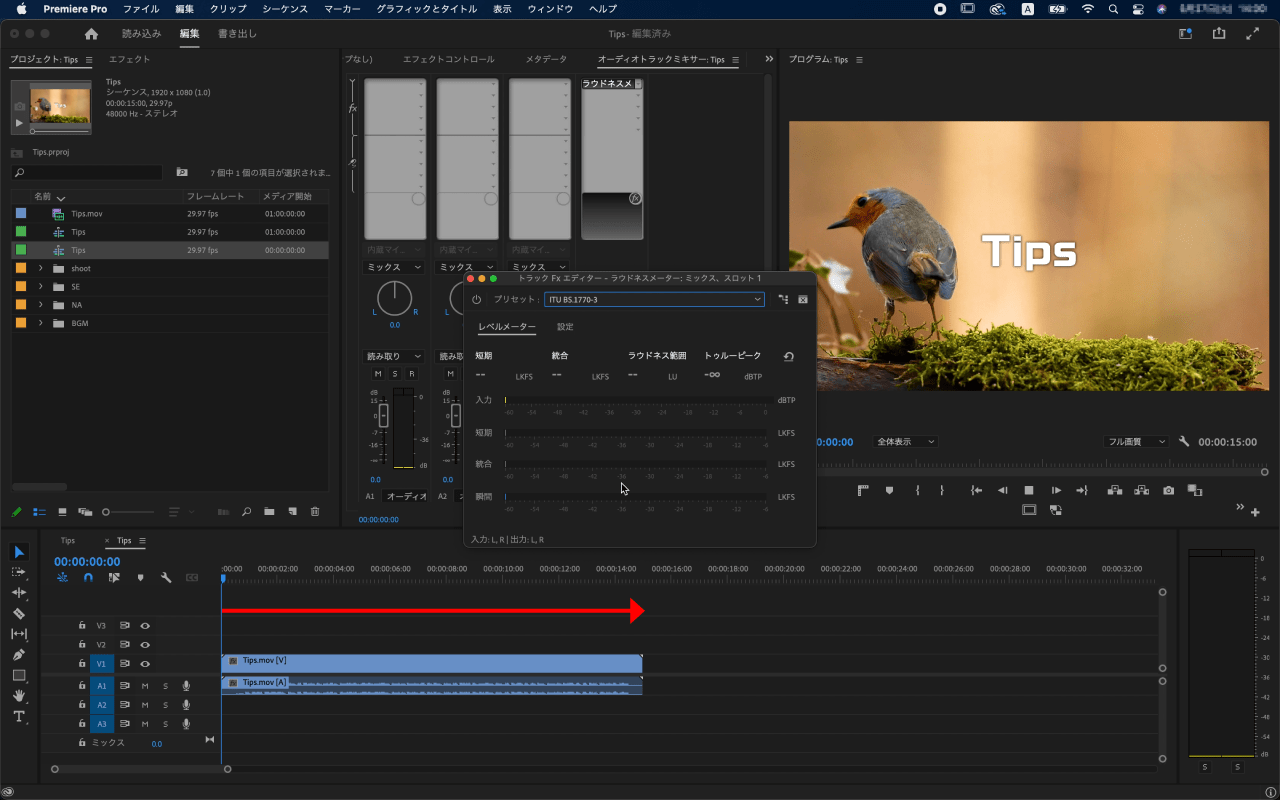
Task: Switch to エフェクトコントロール tab
Action: click(x=449, y=59)
